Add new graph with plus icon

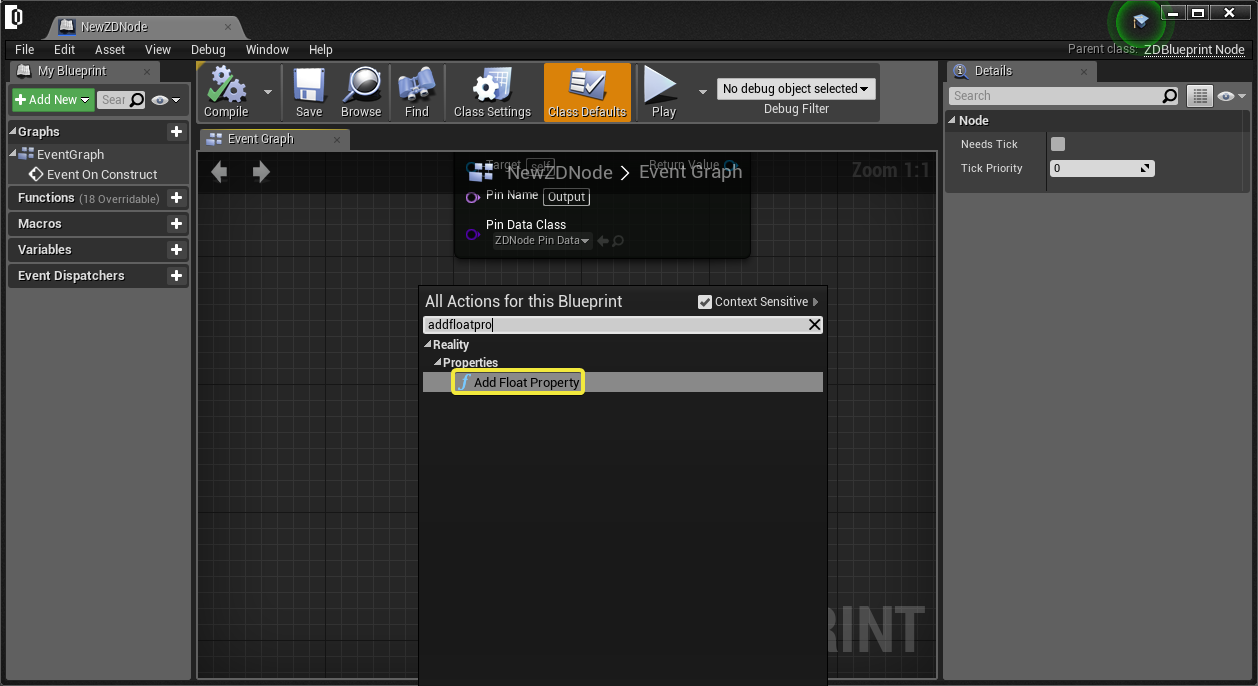[176, 132]
